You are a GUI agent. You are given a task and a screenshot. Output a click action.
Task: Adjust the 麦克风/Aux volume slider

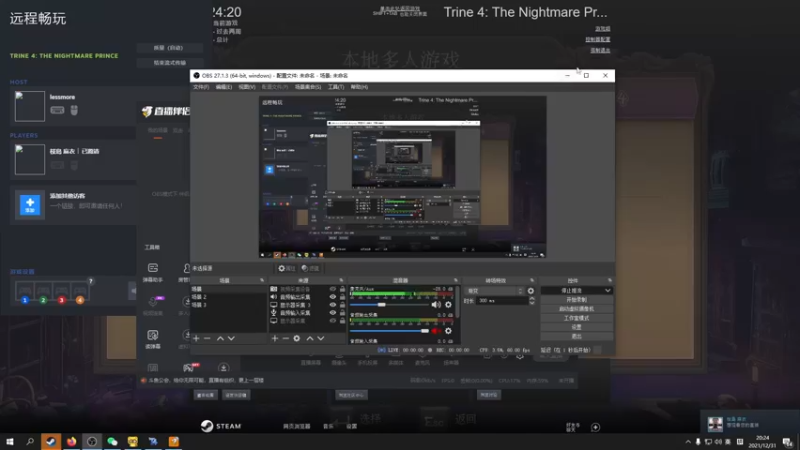[x=389, y=305]
